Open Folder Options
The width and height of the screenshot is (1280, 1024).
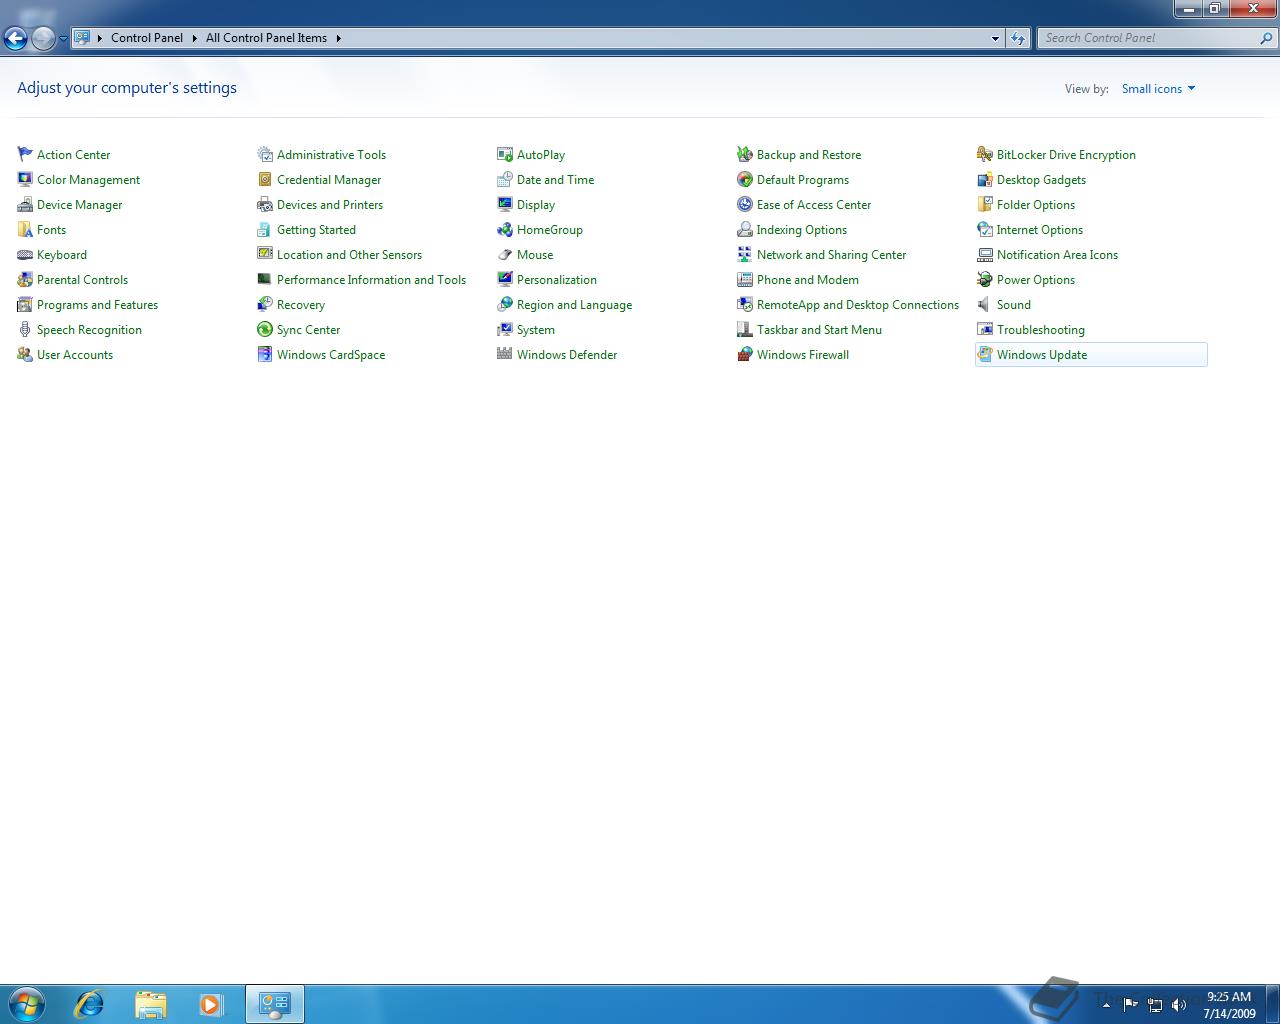point(1035,204)
